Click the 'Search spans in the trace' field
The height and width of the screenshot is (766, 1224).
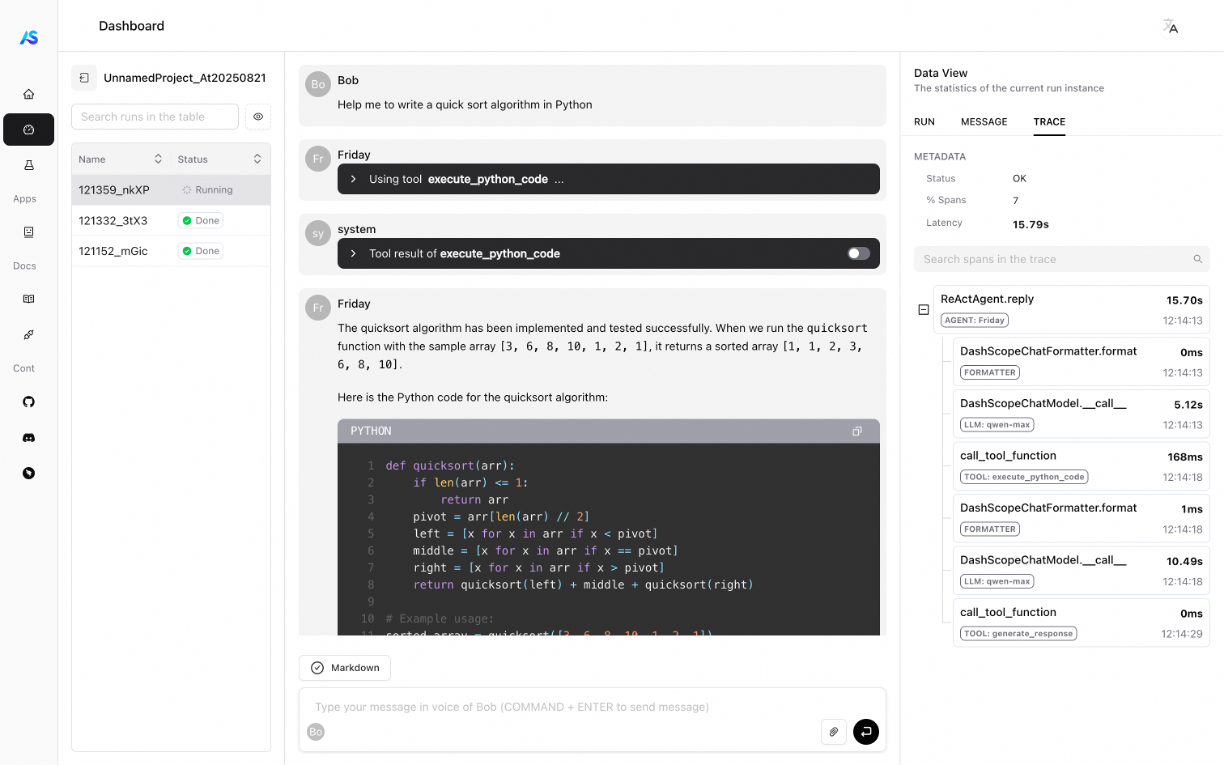click(1055, 259)
